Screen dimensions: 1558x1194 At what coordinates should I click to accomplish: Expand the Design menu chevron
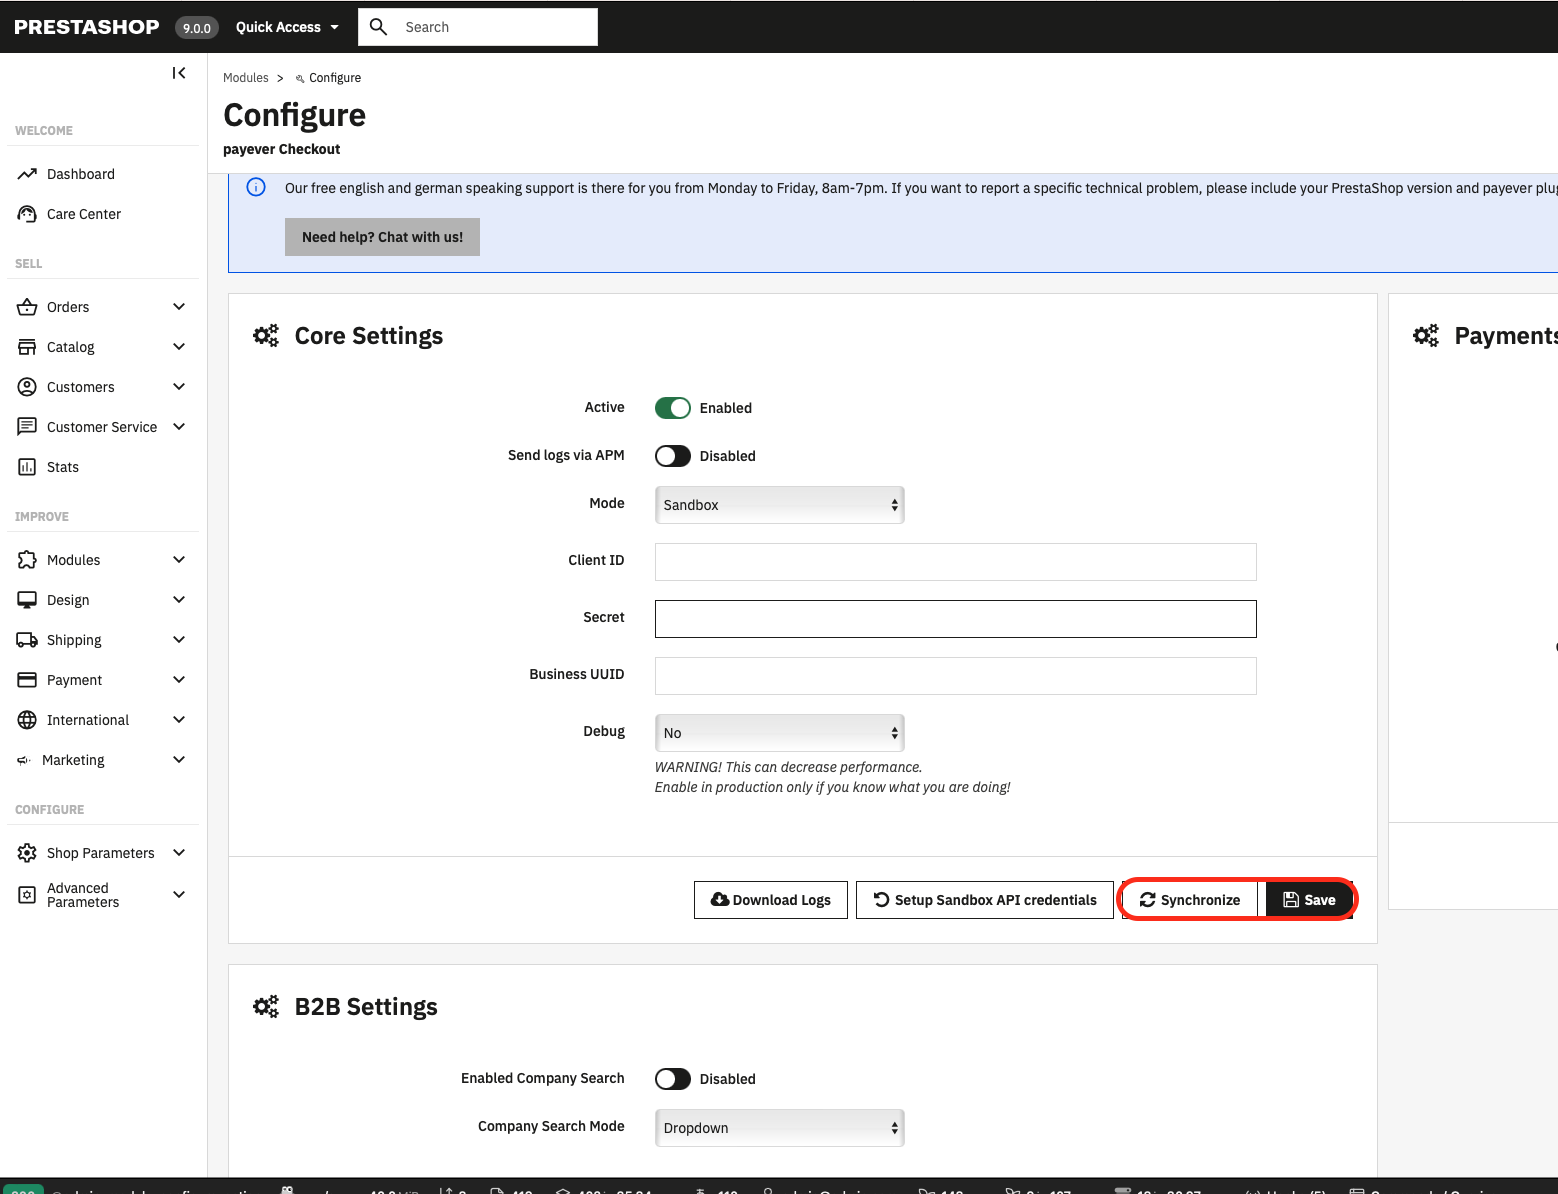[x=179, y=600]
